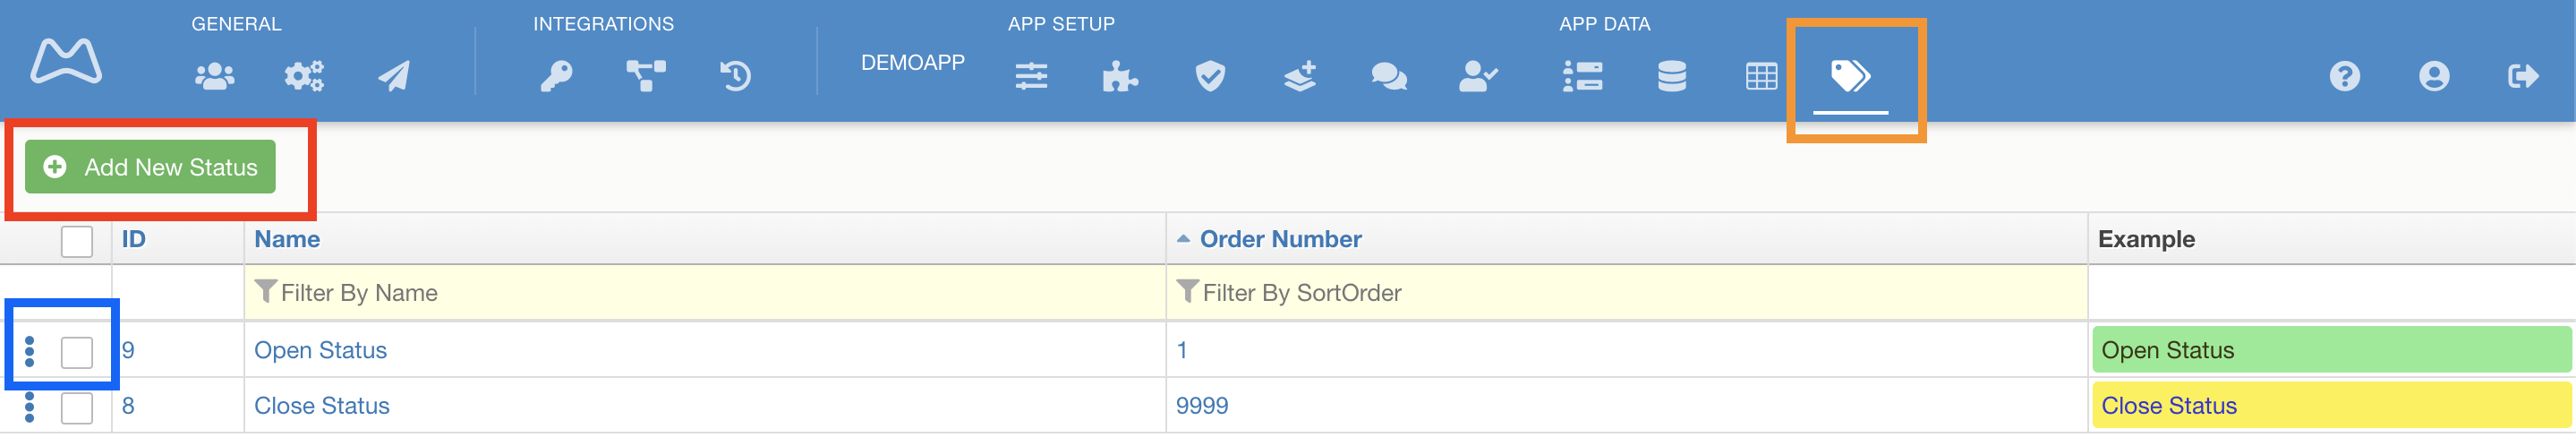
Task: Open the users group icon under General
Action: [214, 76]
